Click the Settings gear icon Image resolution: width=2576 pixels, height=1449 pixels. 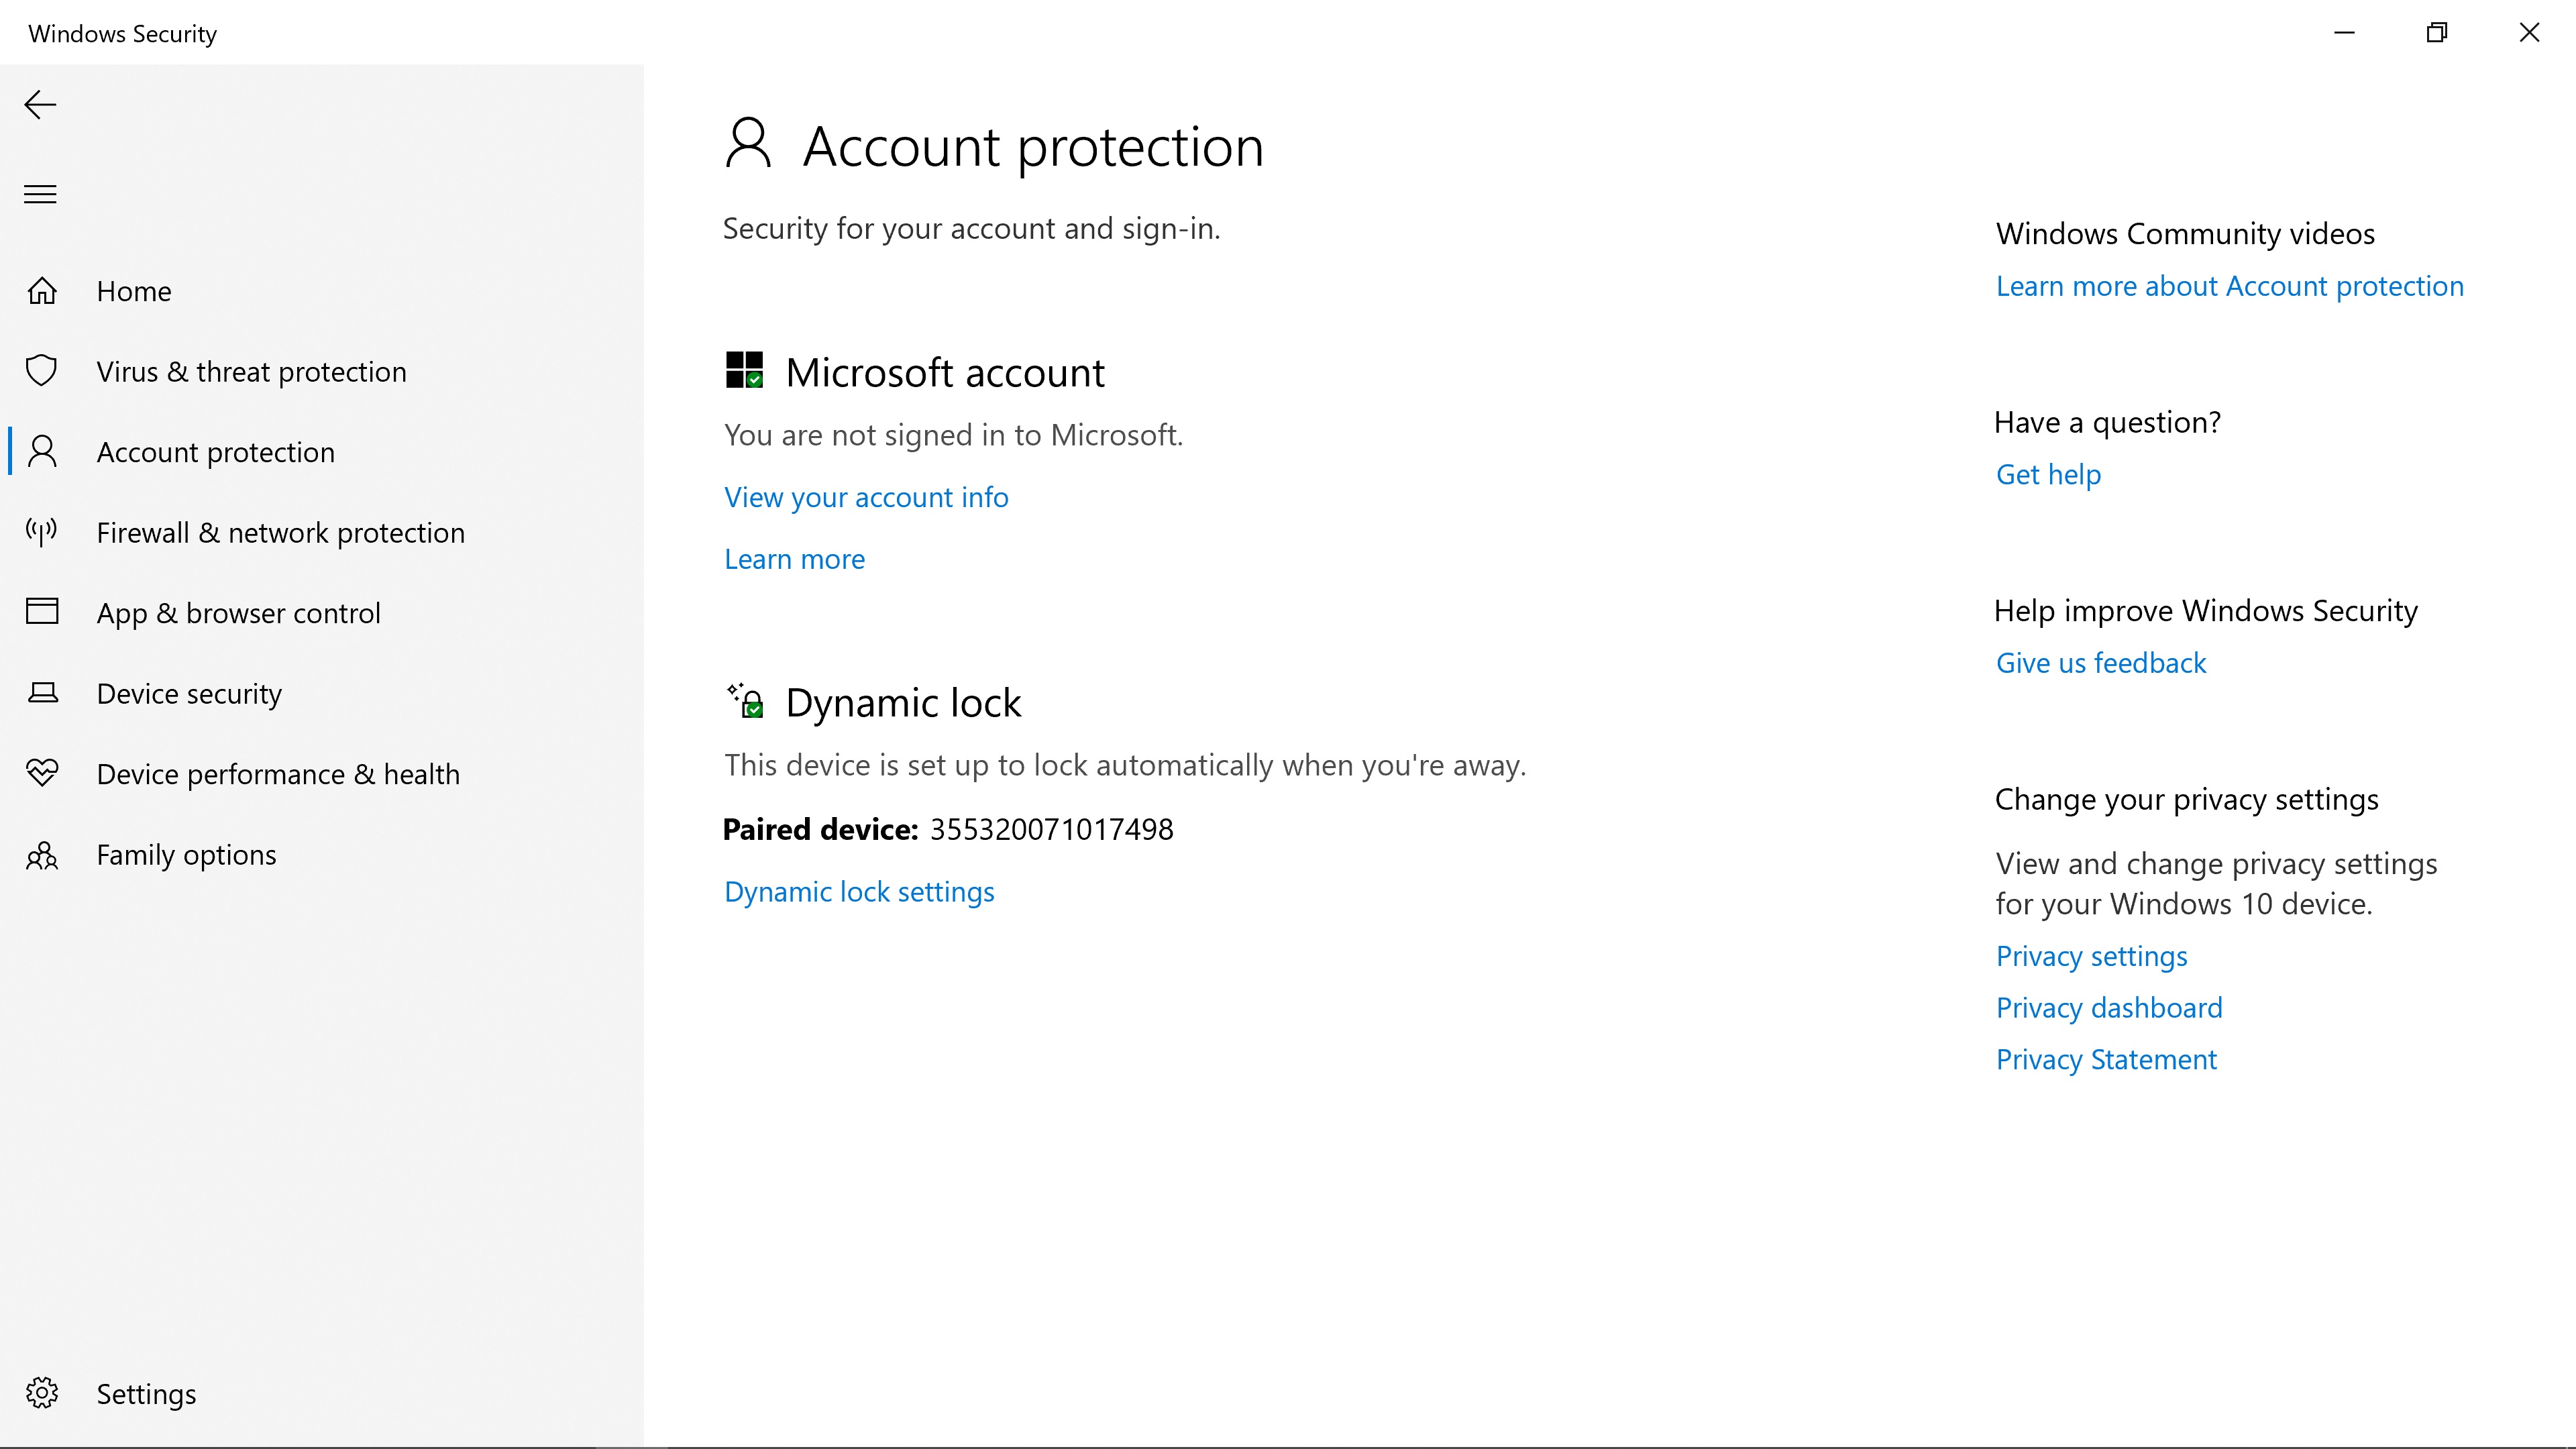click(42, 1393)
